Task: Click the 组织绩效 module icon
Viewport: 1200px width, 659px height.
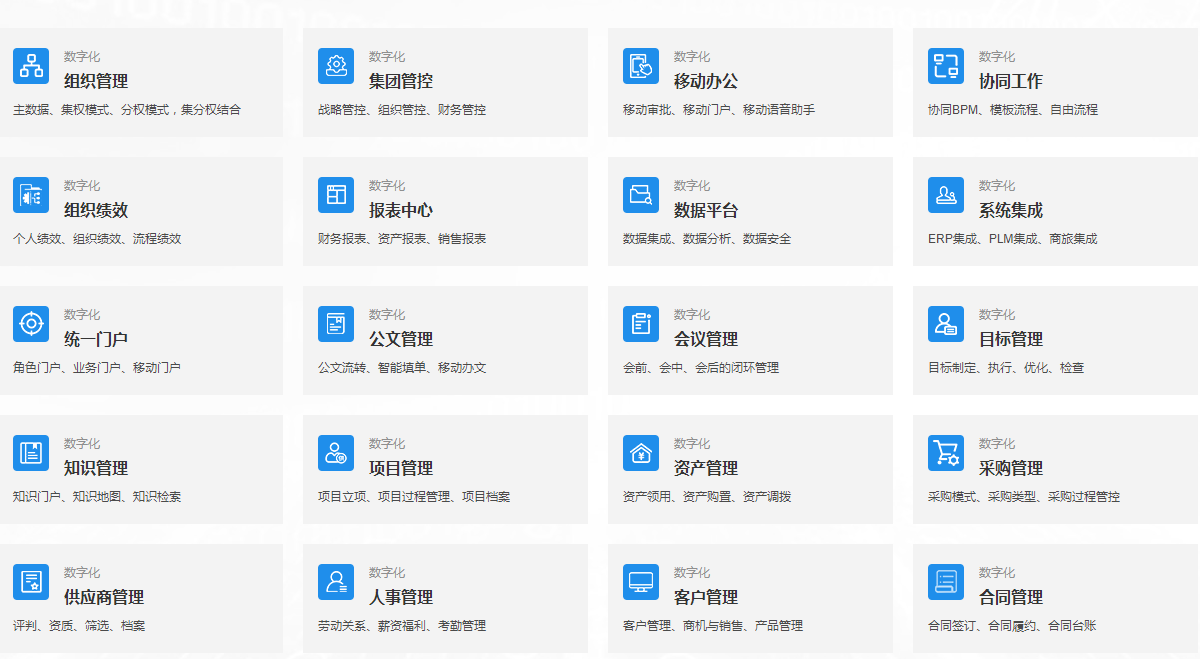Action: (30, 194)
